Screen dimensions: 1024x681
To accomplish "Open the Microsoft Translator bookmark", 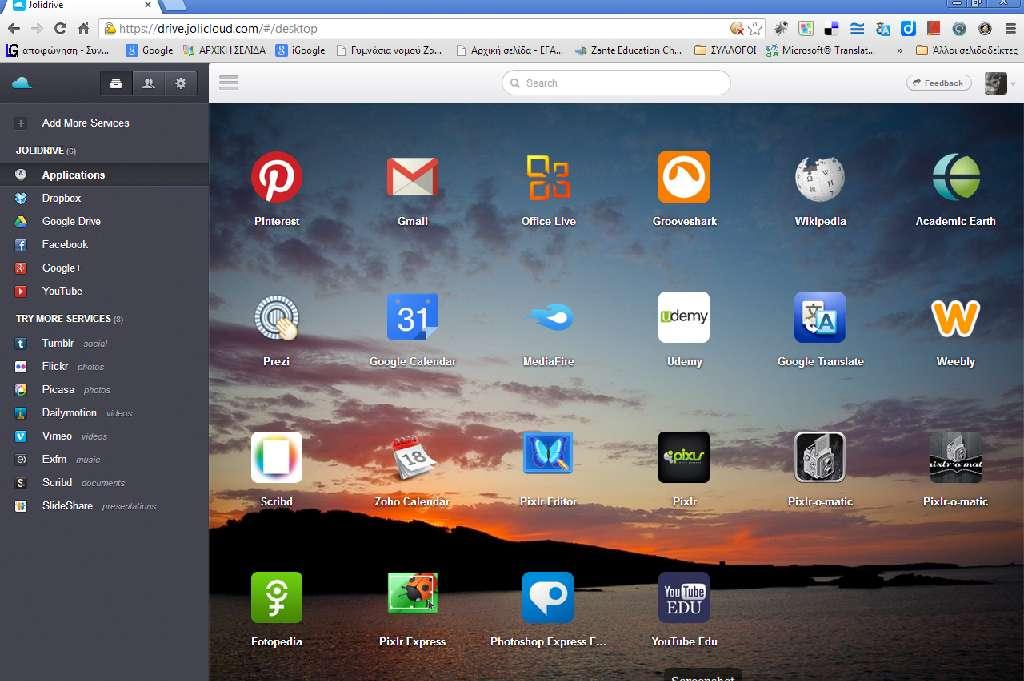I will click(819, 50).
